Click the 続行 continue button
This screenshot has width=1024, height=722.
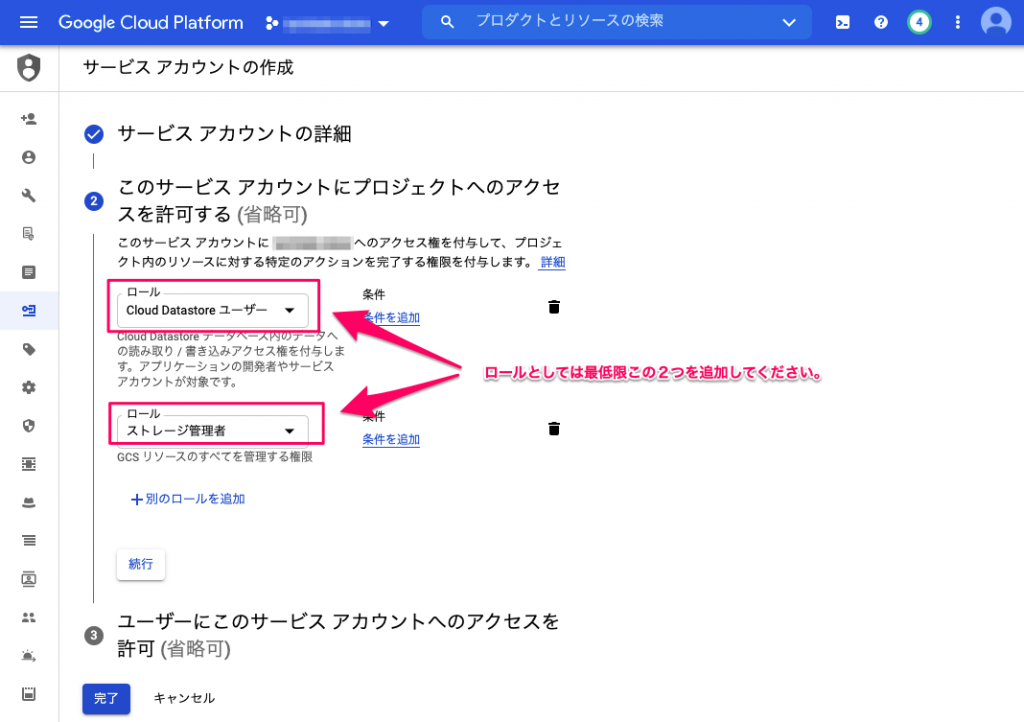(x=141, y=564)
